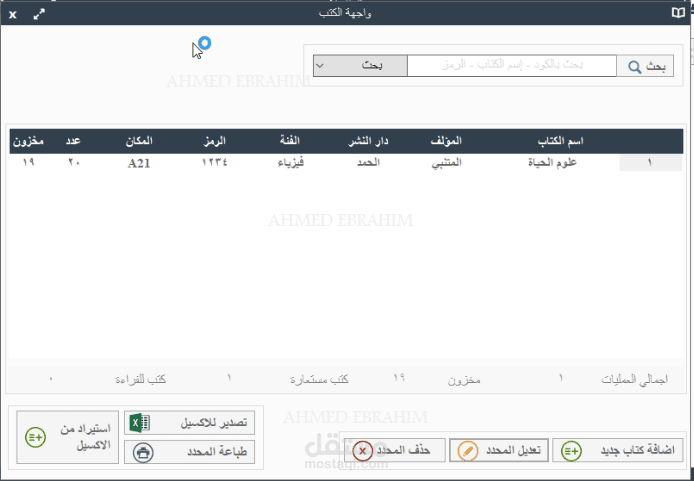
Task: Click printer icon on طباعة المحدد
Action: tap(143, 453)
